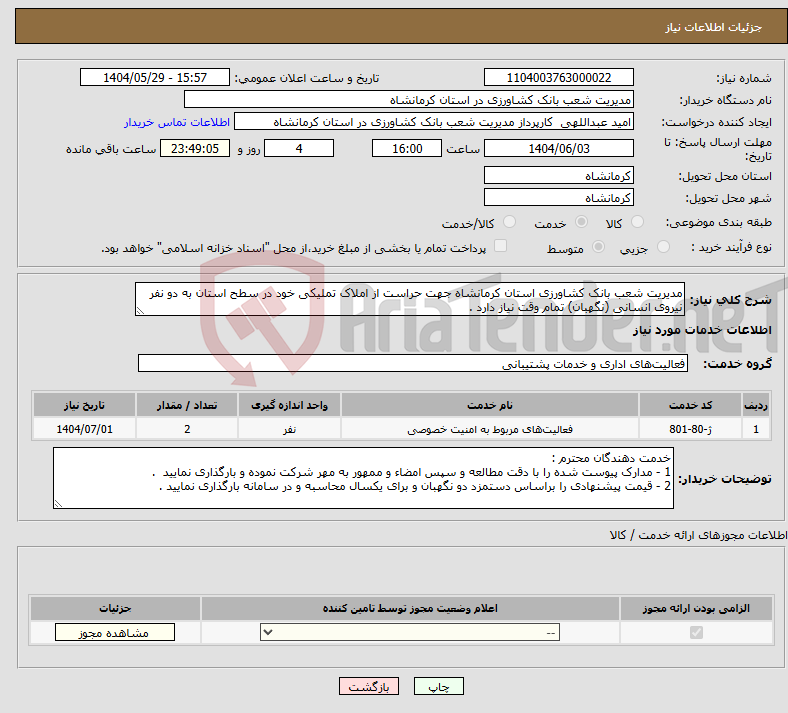Click the کد خدمت column header
Screen dimensions: 788x713
[691, 405]
